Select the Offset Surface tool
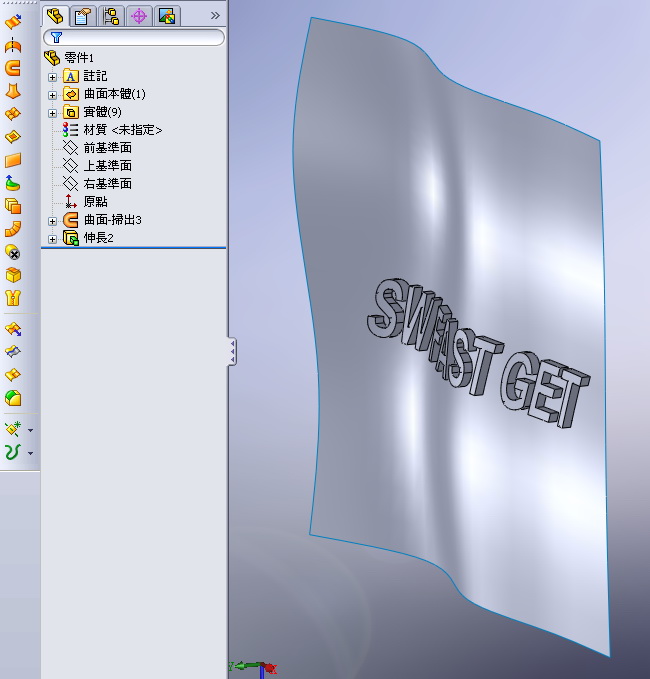The height and width of the screenshot is (679, 650). pos(13,206)
